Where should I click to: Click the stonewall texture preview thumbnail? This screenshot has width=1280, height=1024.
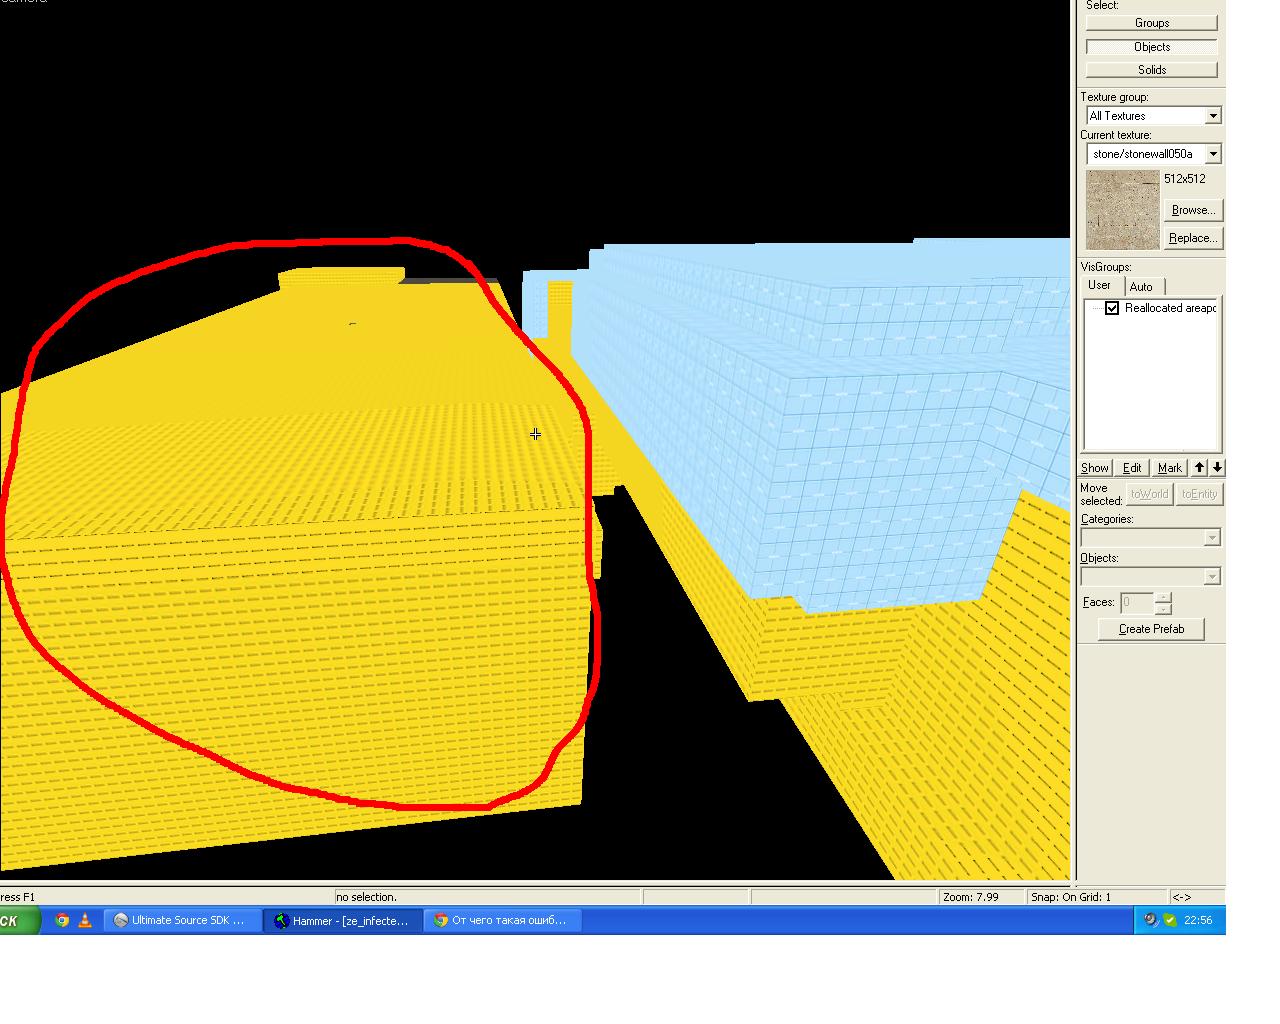[x=1122, y=210]
